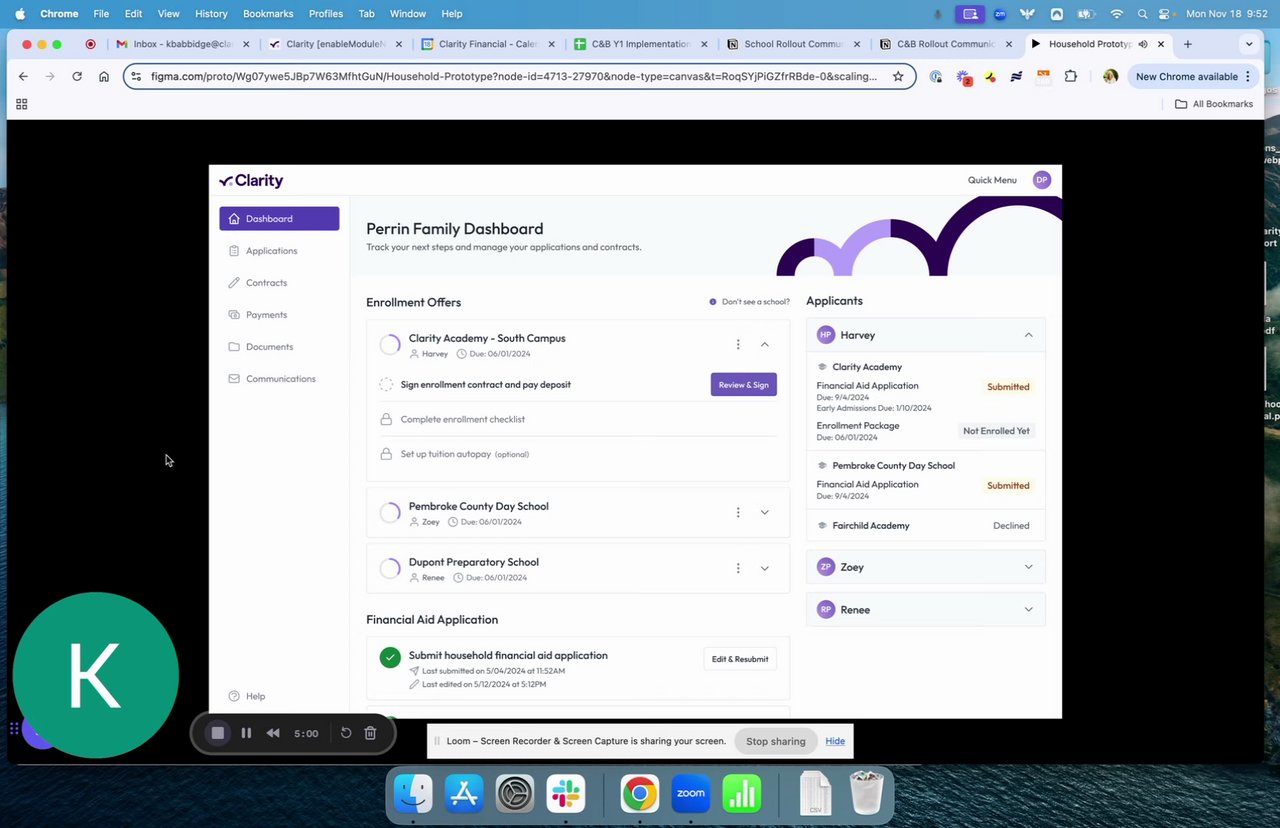Viewport: 1280px width, 828px height.
Task: Click the lock icon for tuition autopay
Action: pyautogui.click(x=386, y=454)
